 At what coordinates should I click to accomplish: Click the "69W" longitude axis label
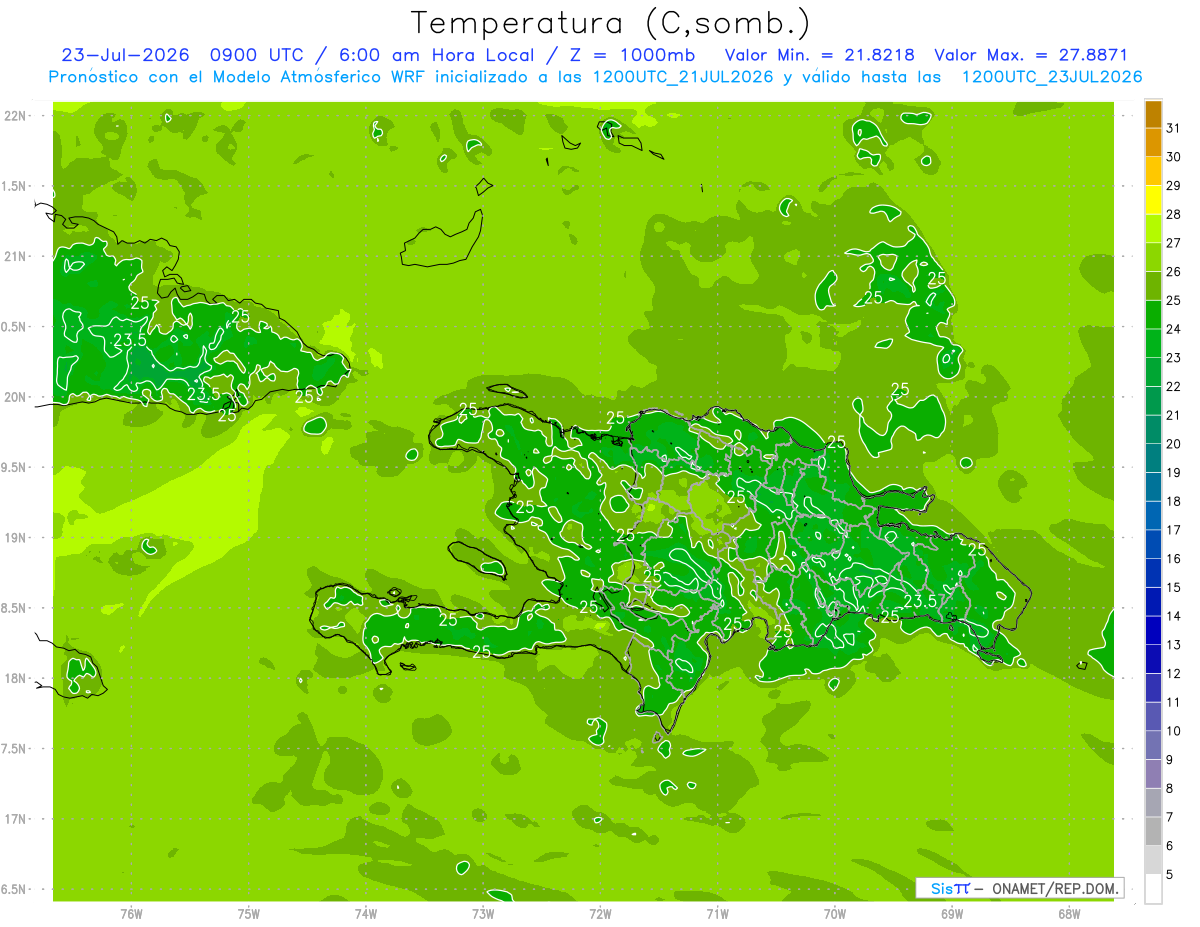[x=952, y=913]
